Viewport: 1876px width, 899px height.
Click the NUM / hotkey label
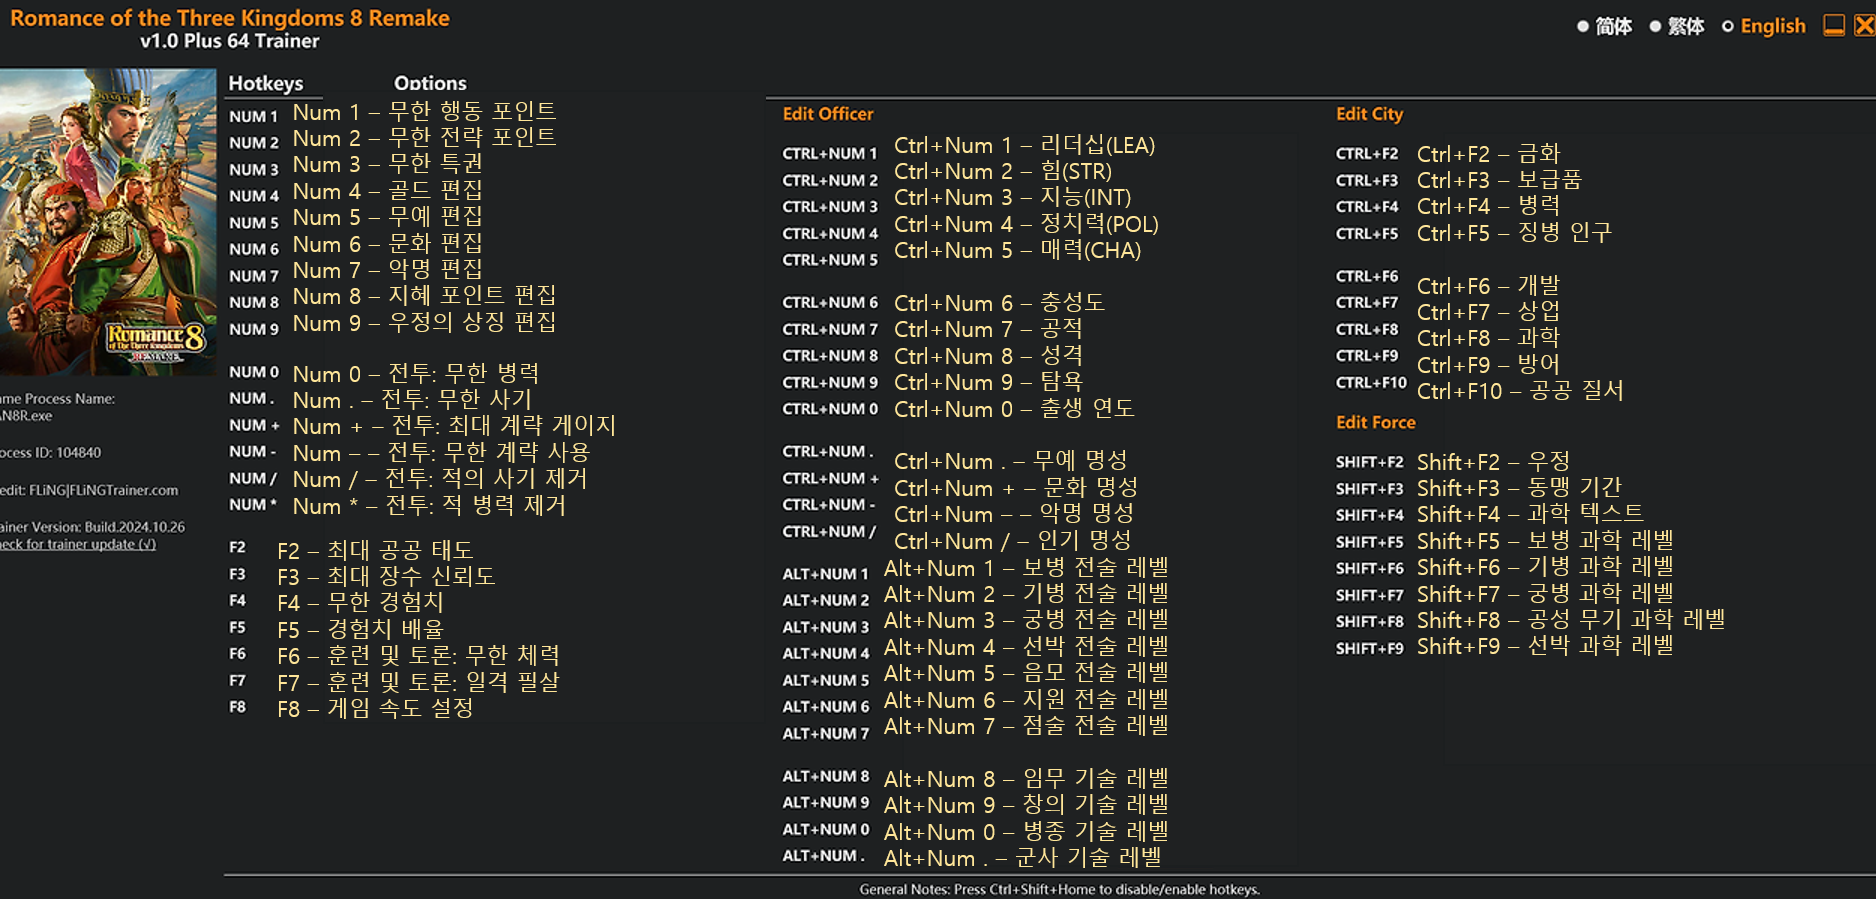pos(253,479)
